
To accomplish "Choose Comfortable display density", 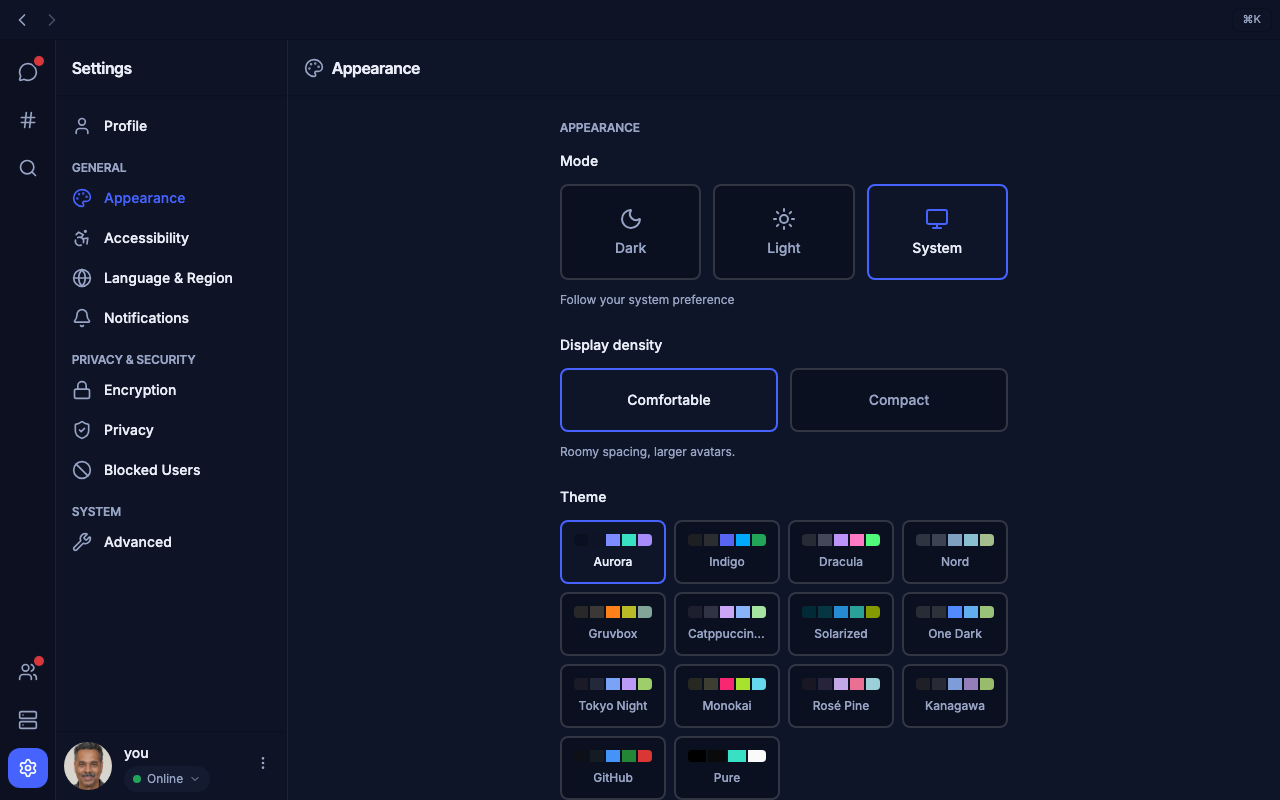I will pos(669,400).
